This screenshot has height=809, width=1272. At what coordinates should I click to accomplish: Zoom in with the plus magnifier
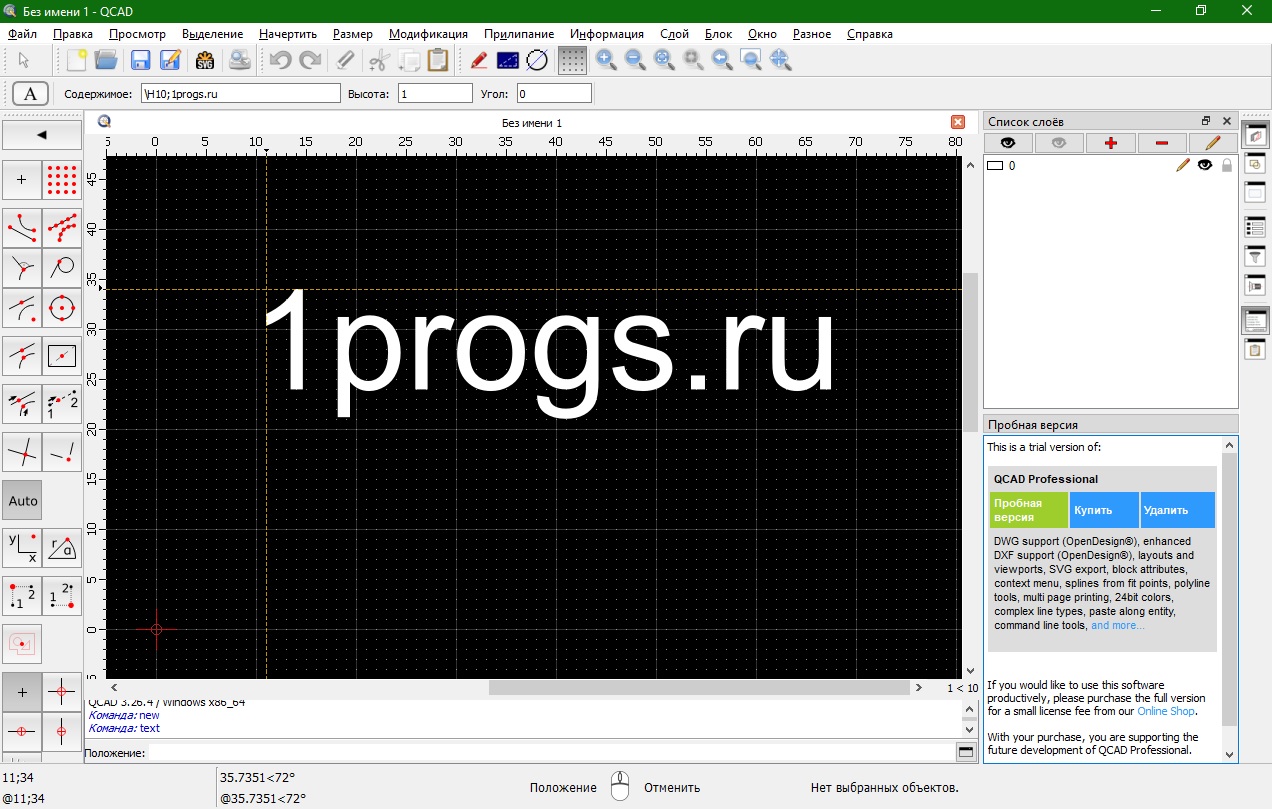click(x=606, y=60)
